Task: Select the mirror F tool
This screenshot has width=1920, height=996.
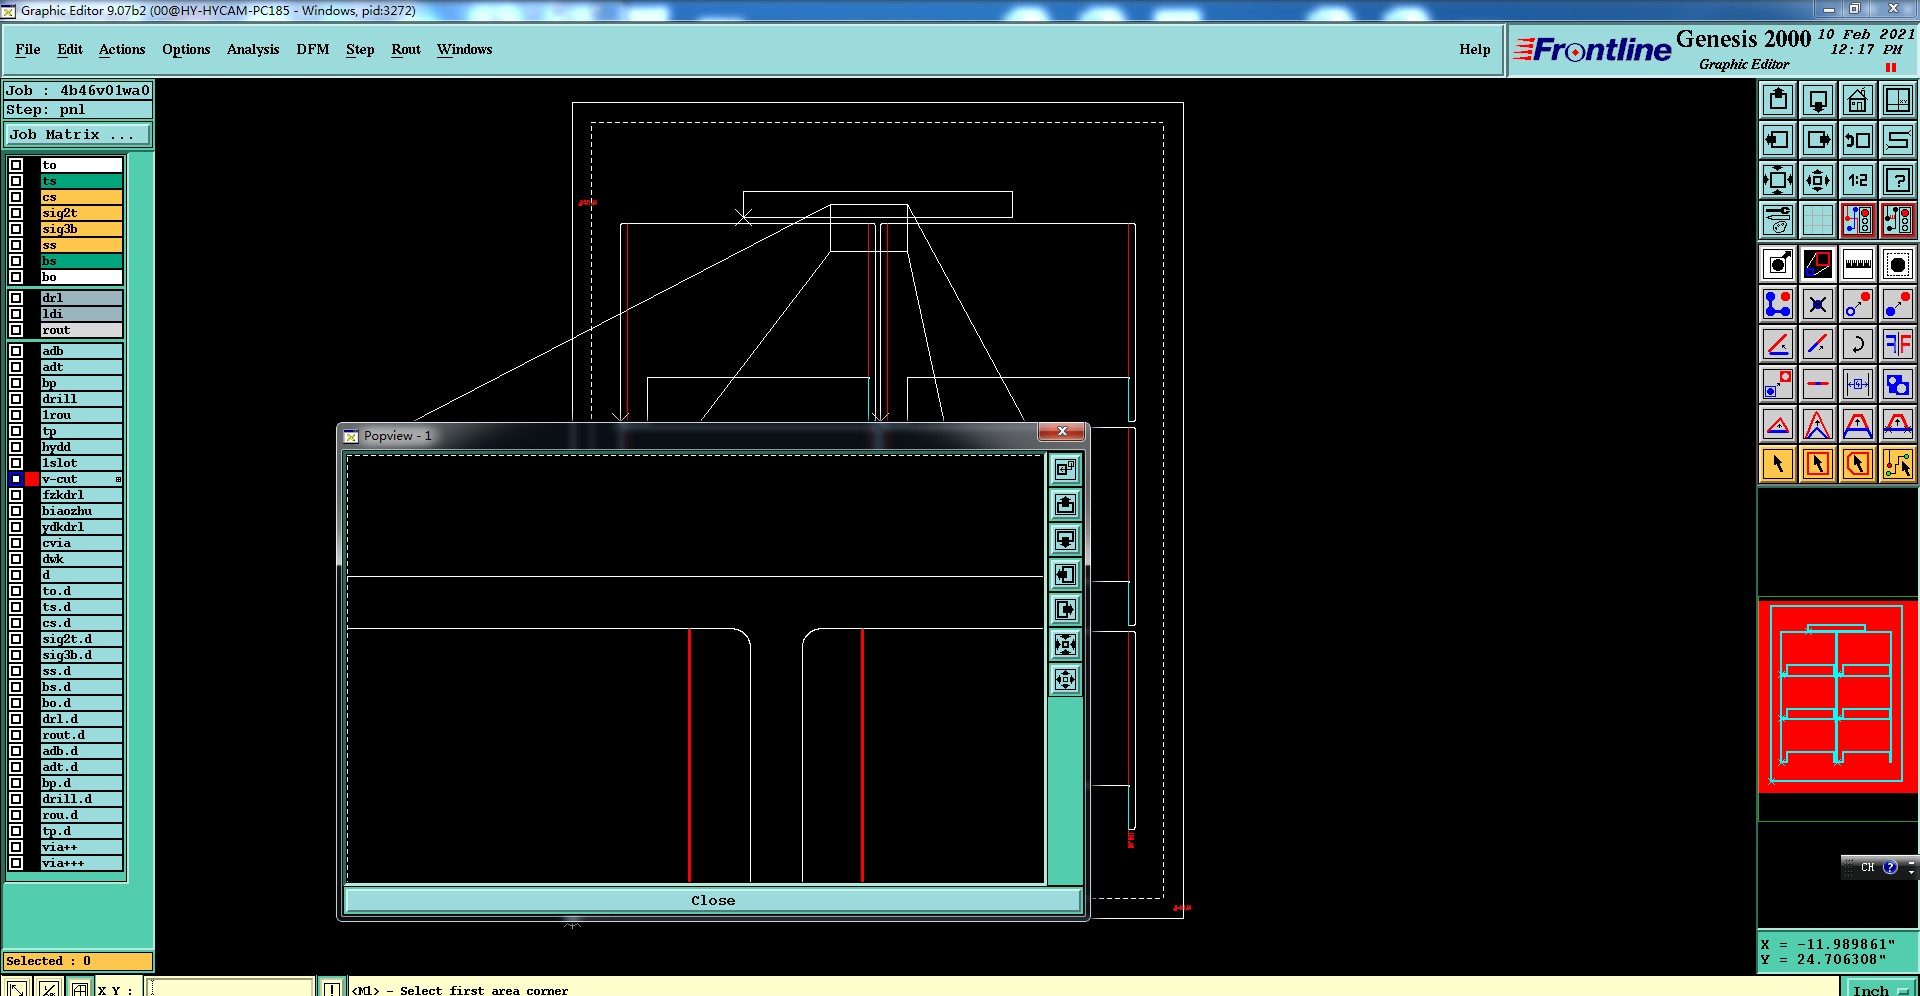Action: (x=1898, y=344)
